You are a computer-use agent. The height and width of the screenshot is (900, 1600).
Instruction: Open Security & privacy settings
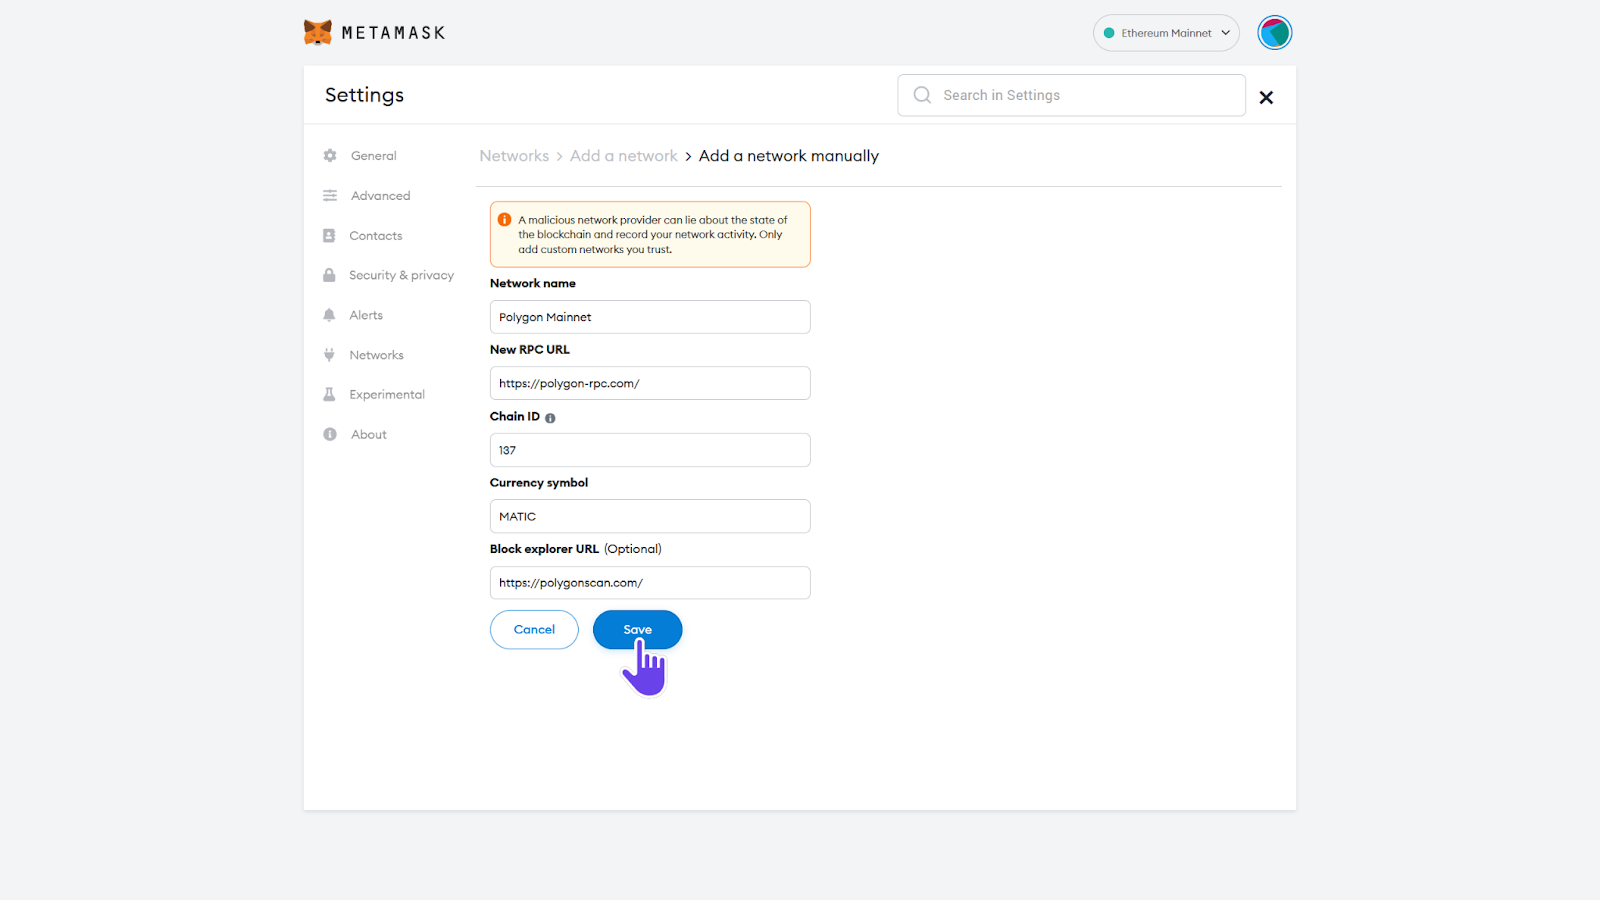[x=401, y=275]
